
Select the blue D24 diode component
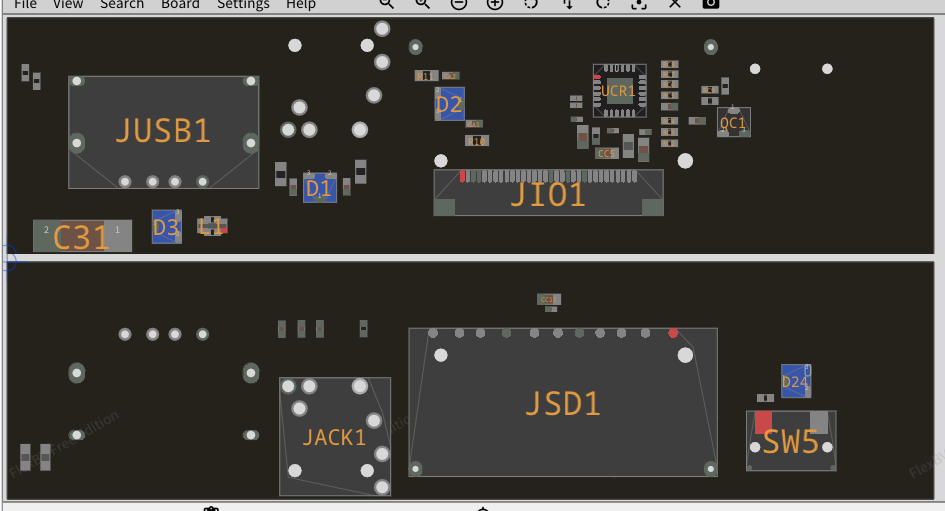pos(795,381)
